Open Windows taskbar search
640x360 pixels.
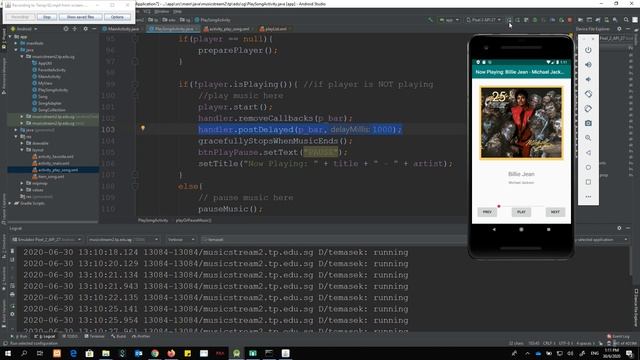(24, 353)
